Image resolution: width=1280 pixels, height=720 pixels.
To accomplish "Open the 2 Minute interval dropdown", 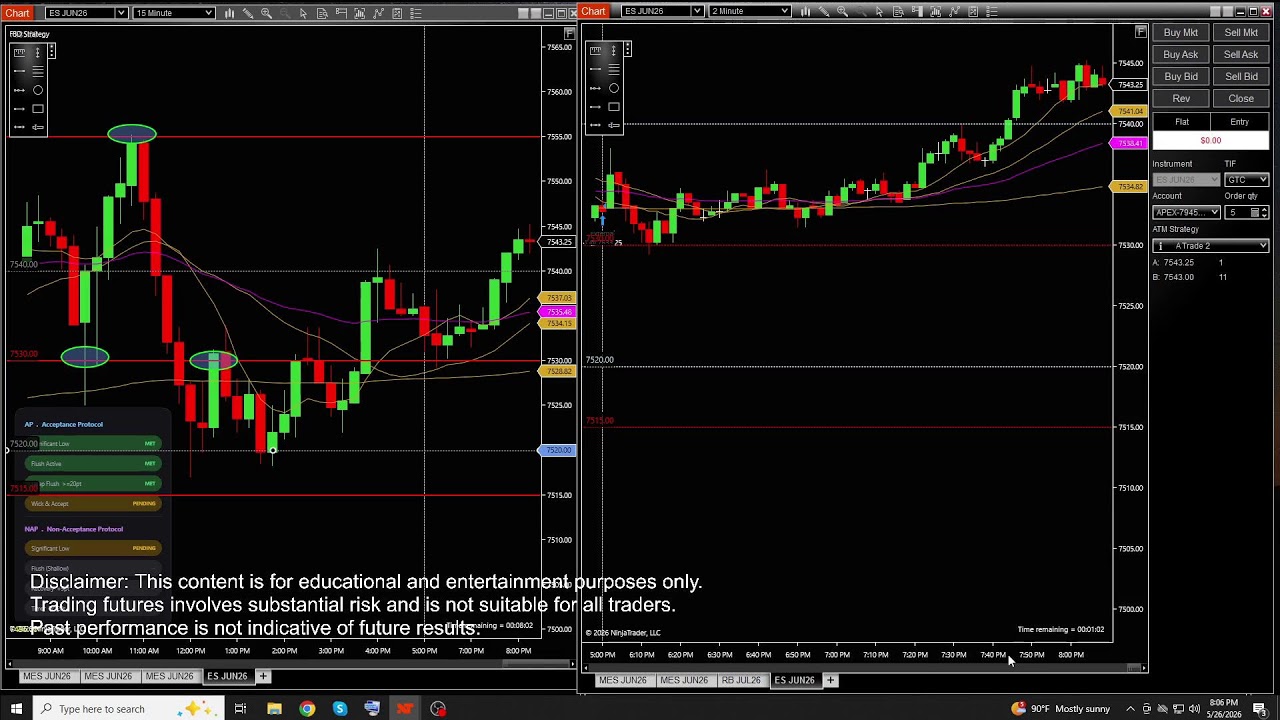I will pos(750,11).
